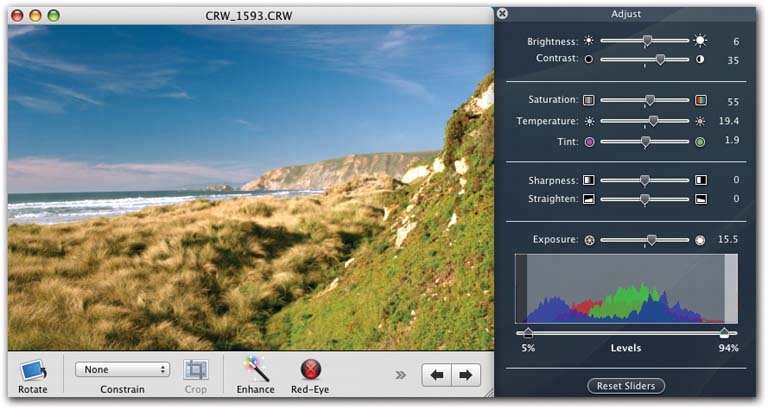The width and height of the screenshot is (768, 410).
Task: Click the yellow minimize window button
Action: 35,16
